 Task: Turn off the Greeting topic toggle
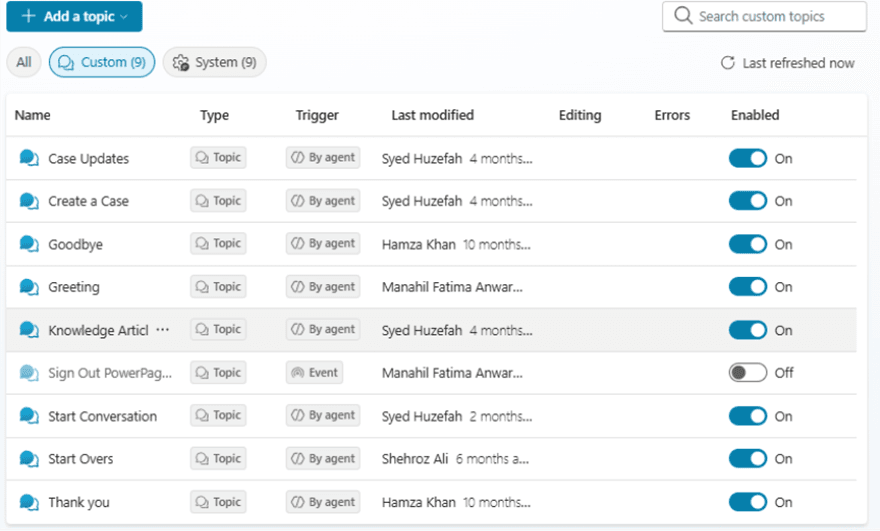coord(747,287)
